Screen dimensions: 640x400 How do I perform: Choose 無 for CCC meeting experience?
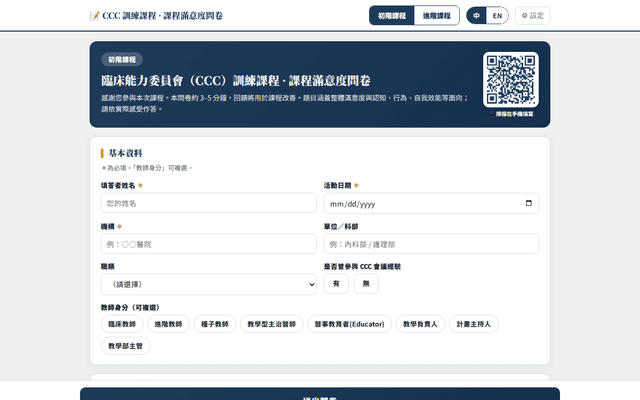[x=366, y=284]
